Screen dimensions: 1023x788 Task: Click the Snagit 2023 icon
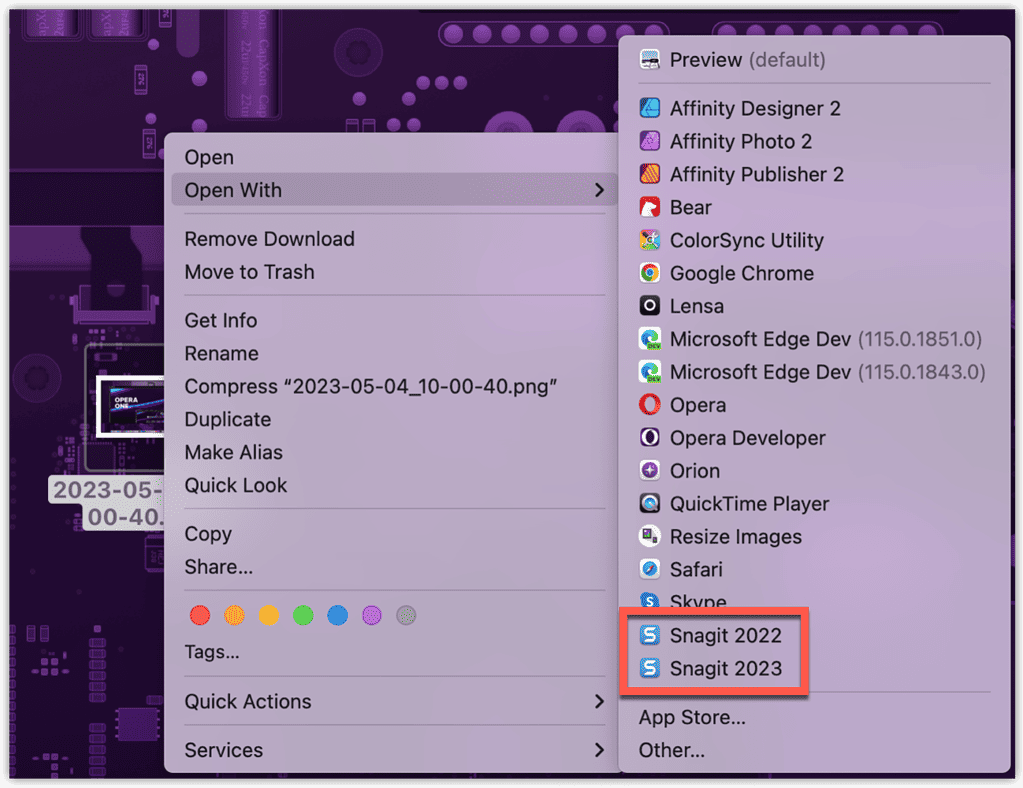[x=650, y=667]
